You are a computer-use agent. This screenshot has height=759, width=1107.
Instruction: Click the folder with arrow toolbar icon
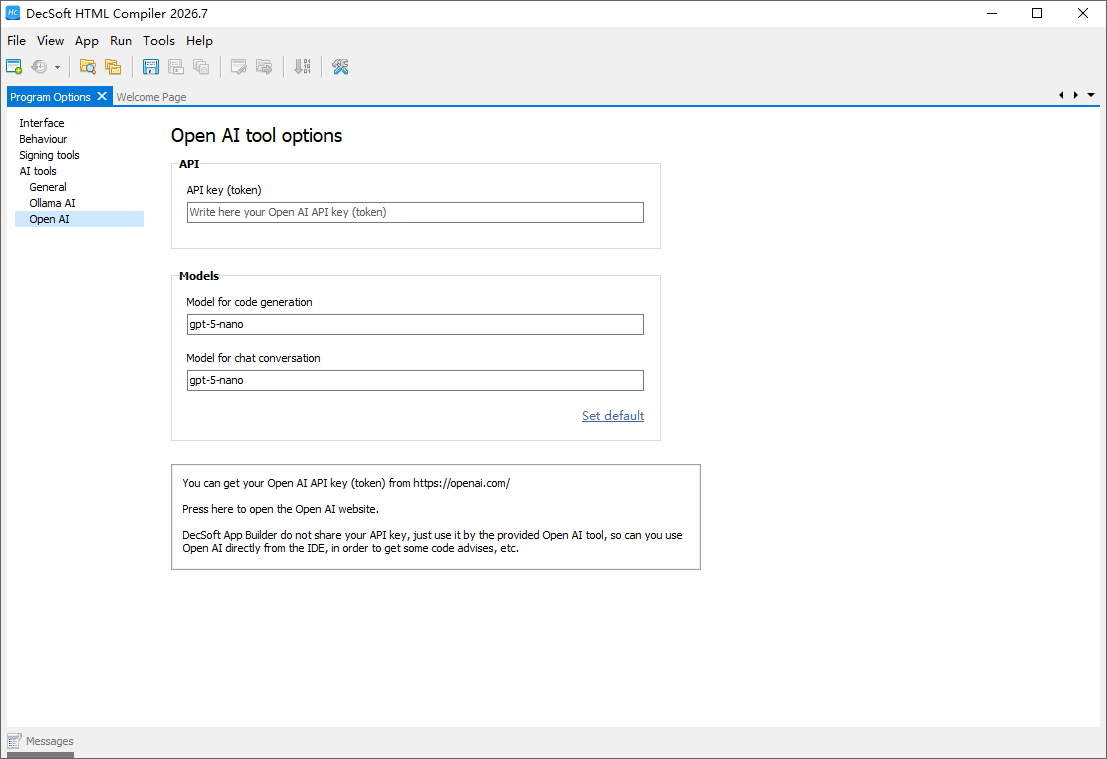(x=264, y=67)
